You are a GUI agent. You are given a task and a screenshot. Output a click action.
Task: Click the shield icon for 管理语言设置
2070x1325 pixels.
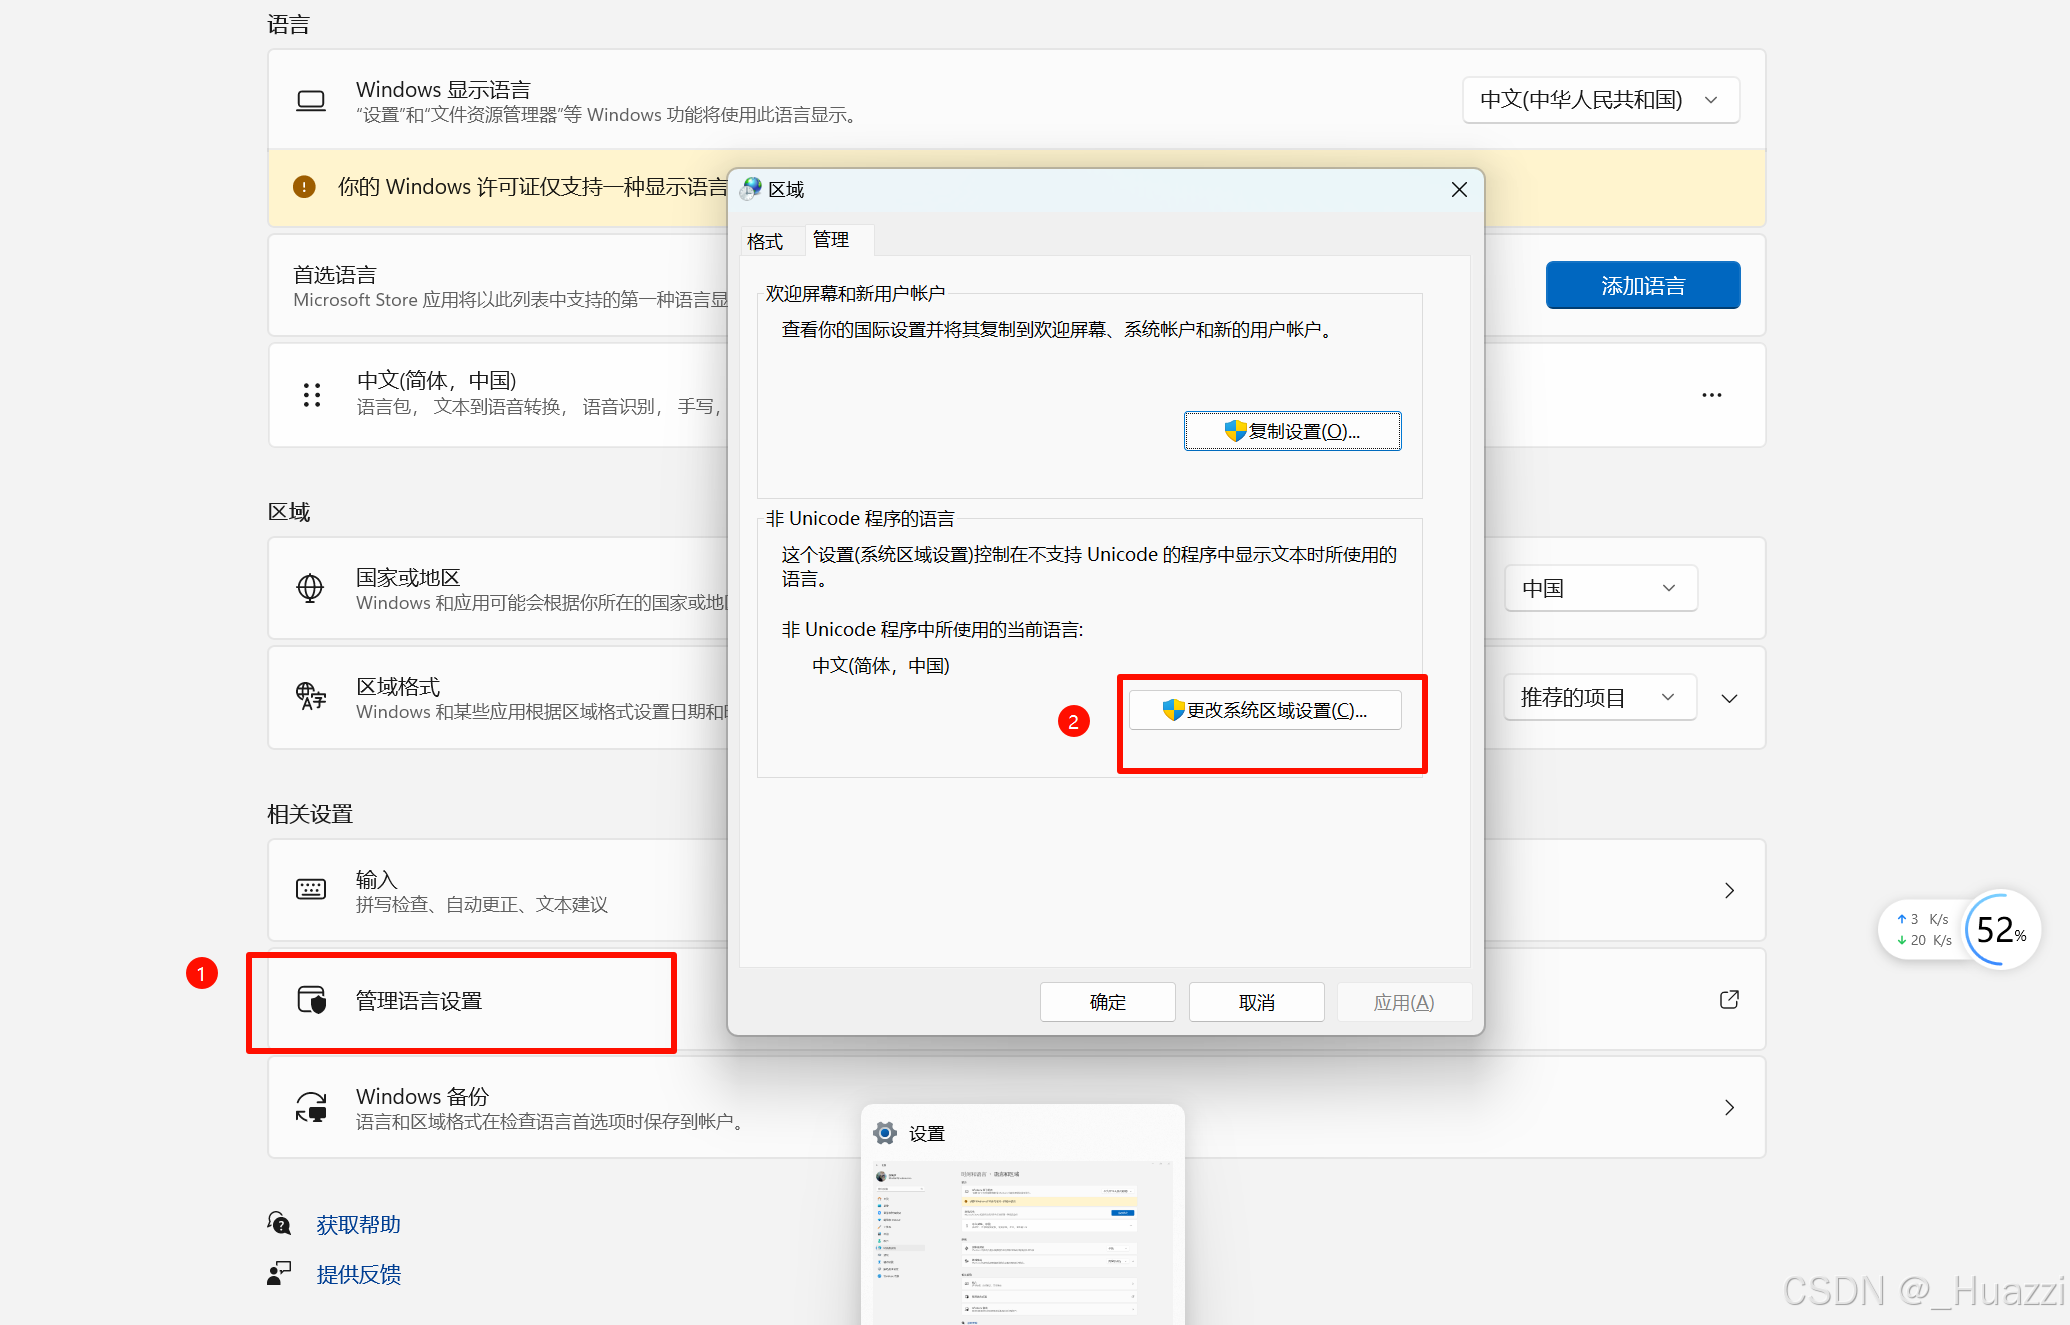[312, 1000]
